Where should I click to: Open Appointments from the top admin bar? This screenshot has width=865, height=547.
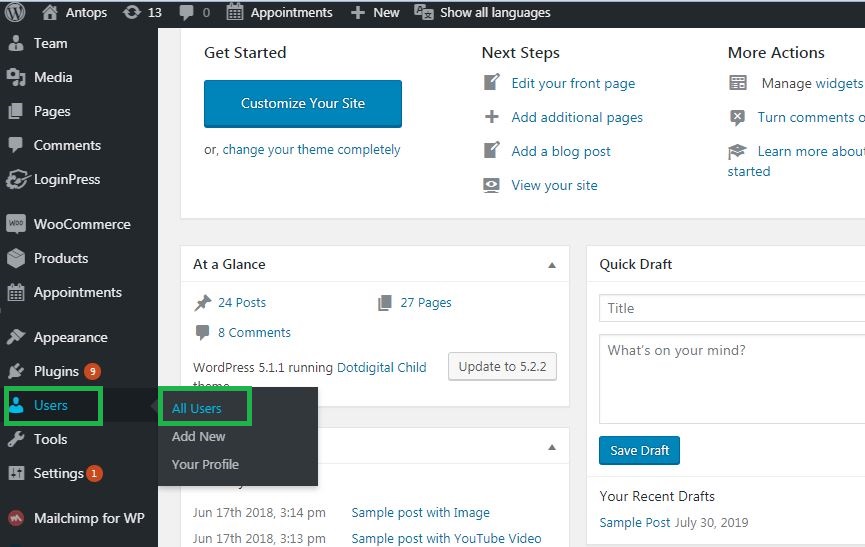tap(280, 13)
